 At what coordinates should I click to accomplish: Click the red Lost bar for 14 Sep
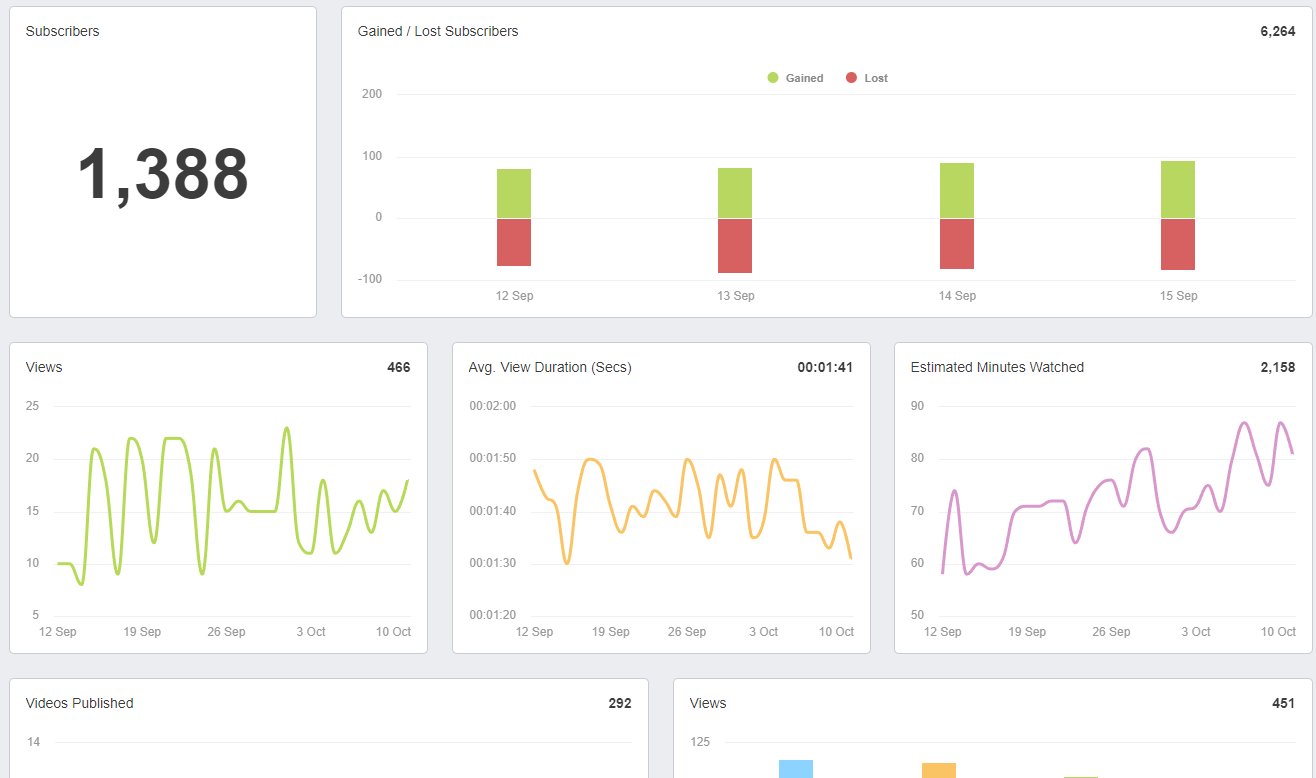pyautogui.click(x=957, y=244)
